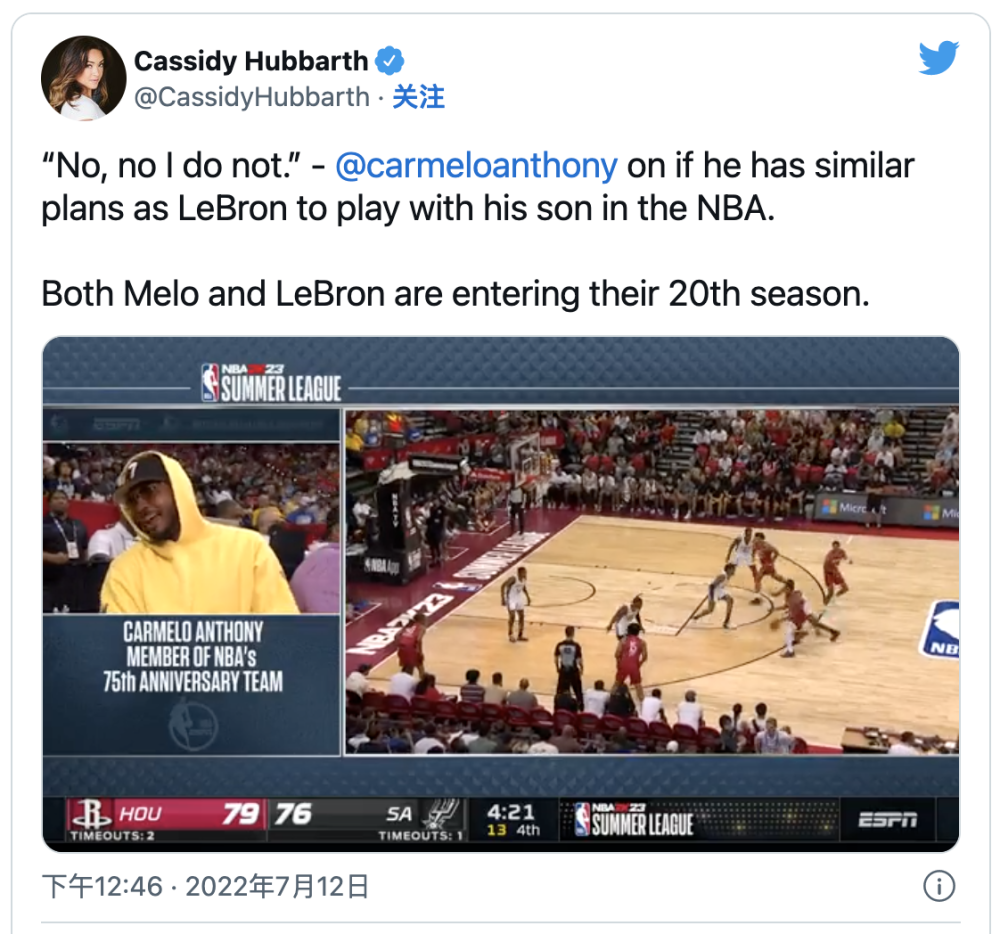Open the tweet info circle icon
The width and height of the screenshot is (1000, 934).
coord(939,886)
